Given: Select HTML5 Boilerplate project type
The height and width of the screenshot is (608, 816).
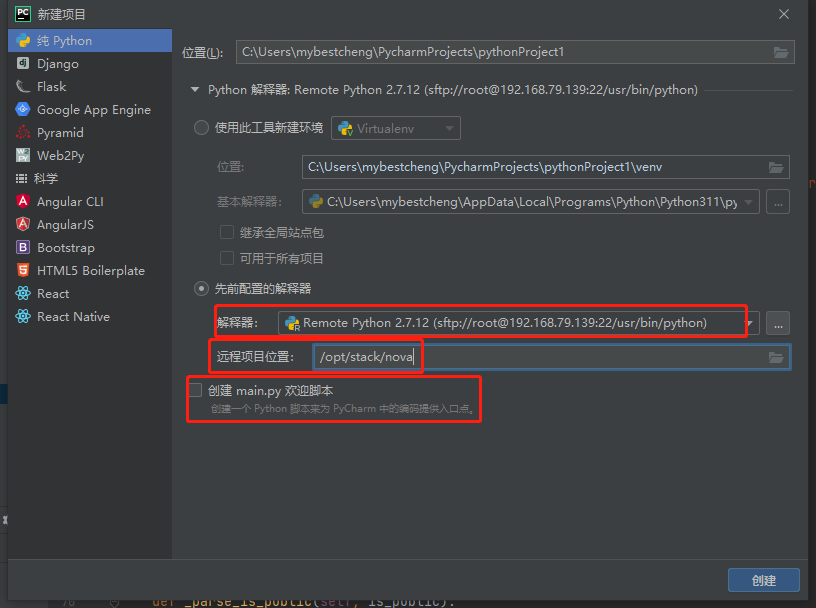Looking at the screenshot, I should coord(90,270).
